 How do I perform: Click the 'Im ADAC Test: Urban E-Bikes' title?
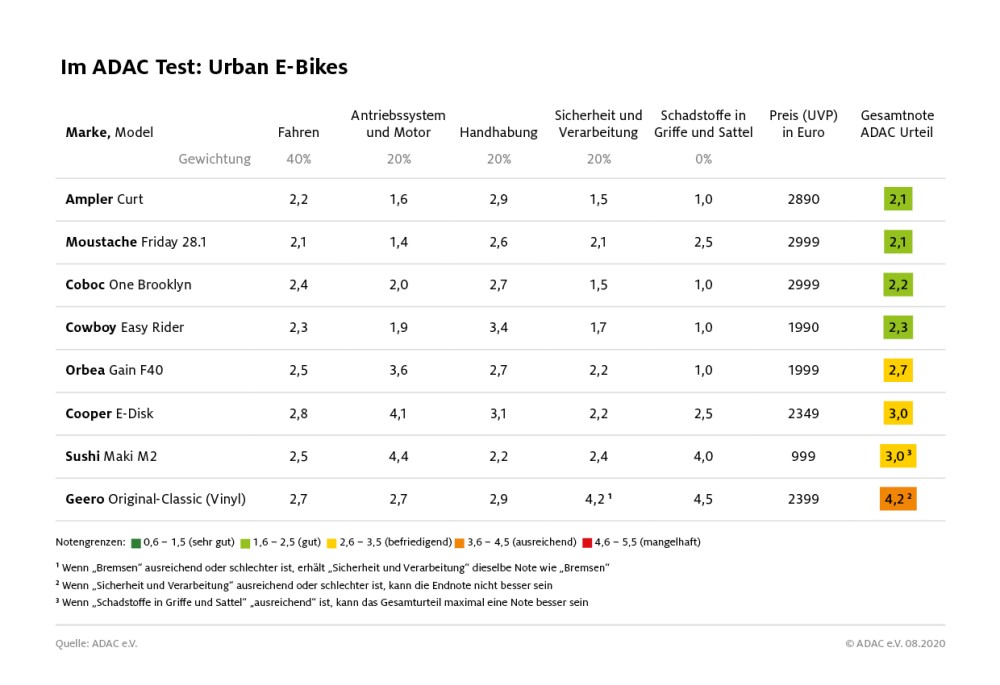pos(204,67)
